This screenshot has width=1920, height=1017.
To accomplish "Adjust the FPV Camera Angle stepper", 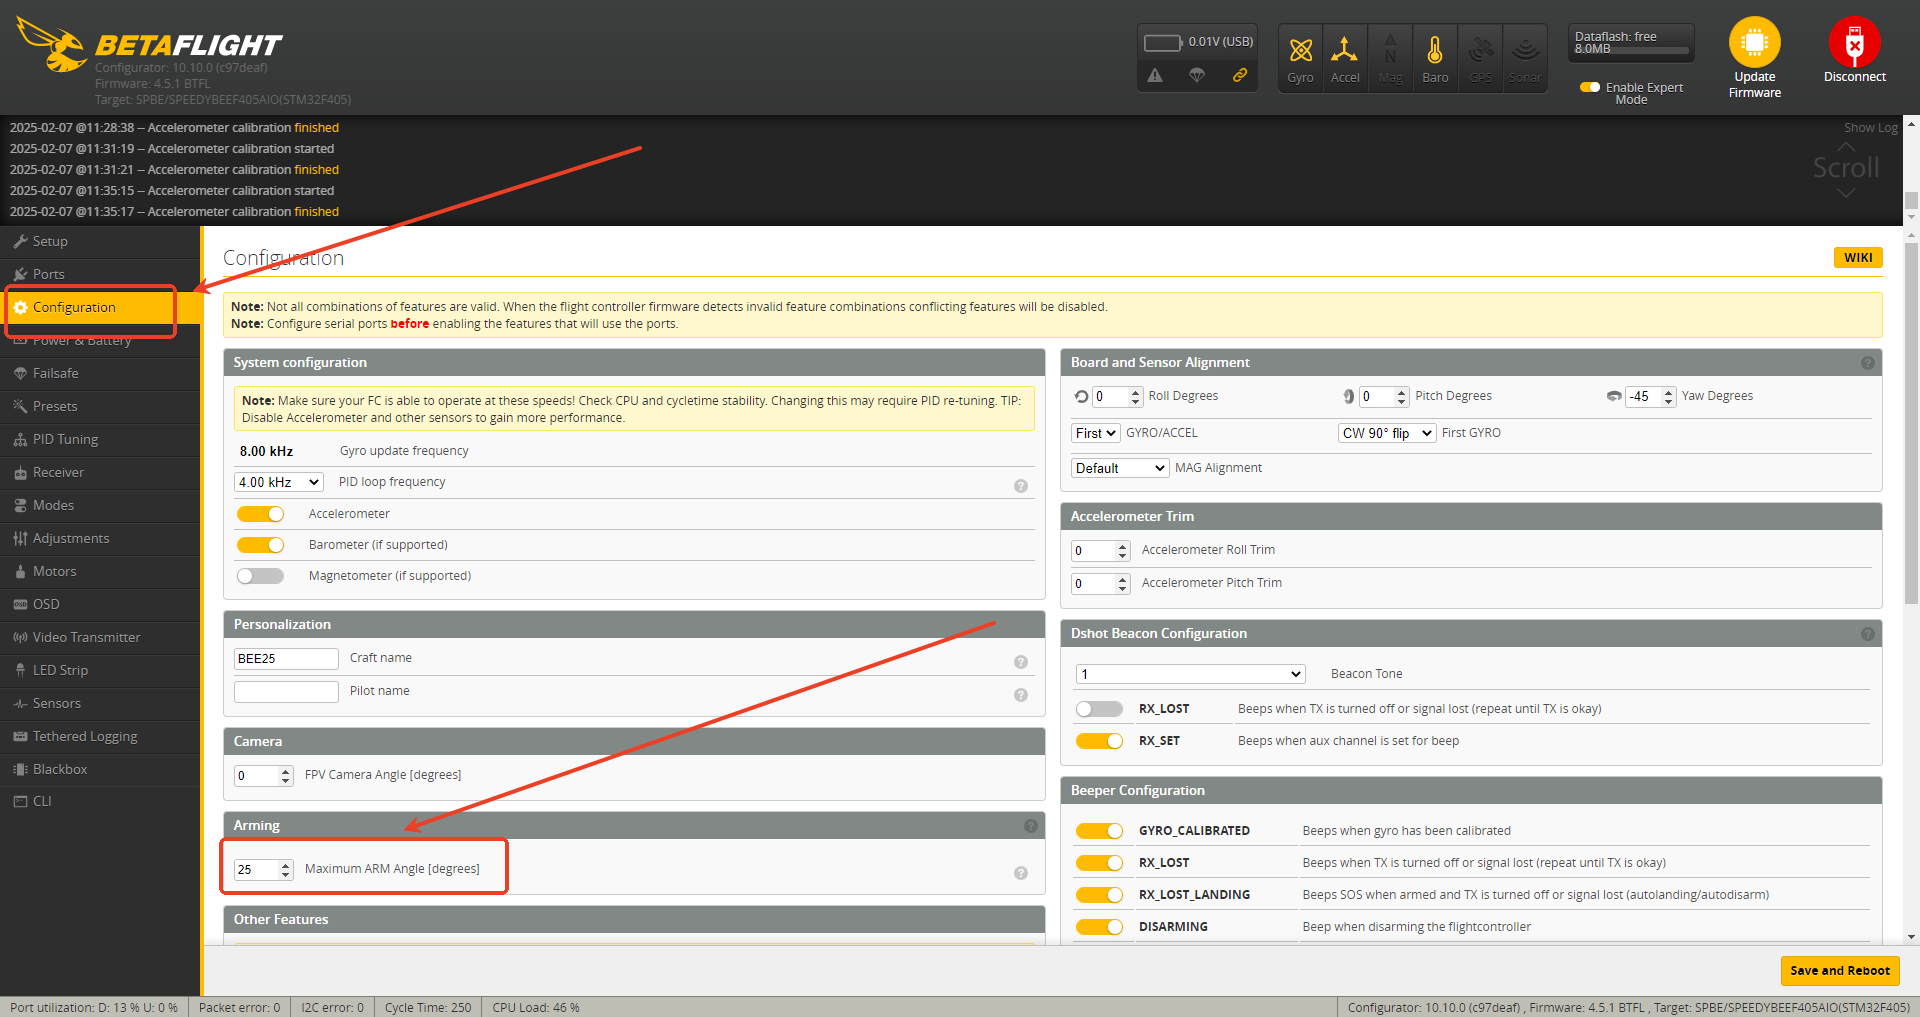I will pyautogui.click(x=286, y=776).
